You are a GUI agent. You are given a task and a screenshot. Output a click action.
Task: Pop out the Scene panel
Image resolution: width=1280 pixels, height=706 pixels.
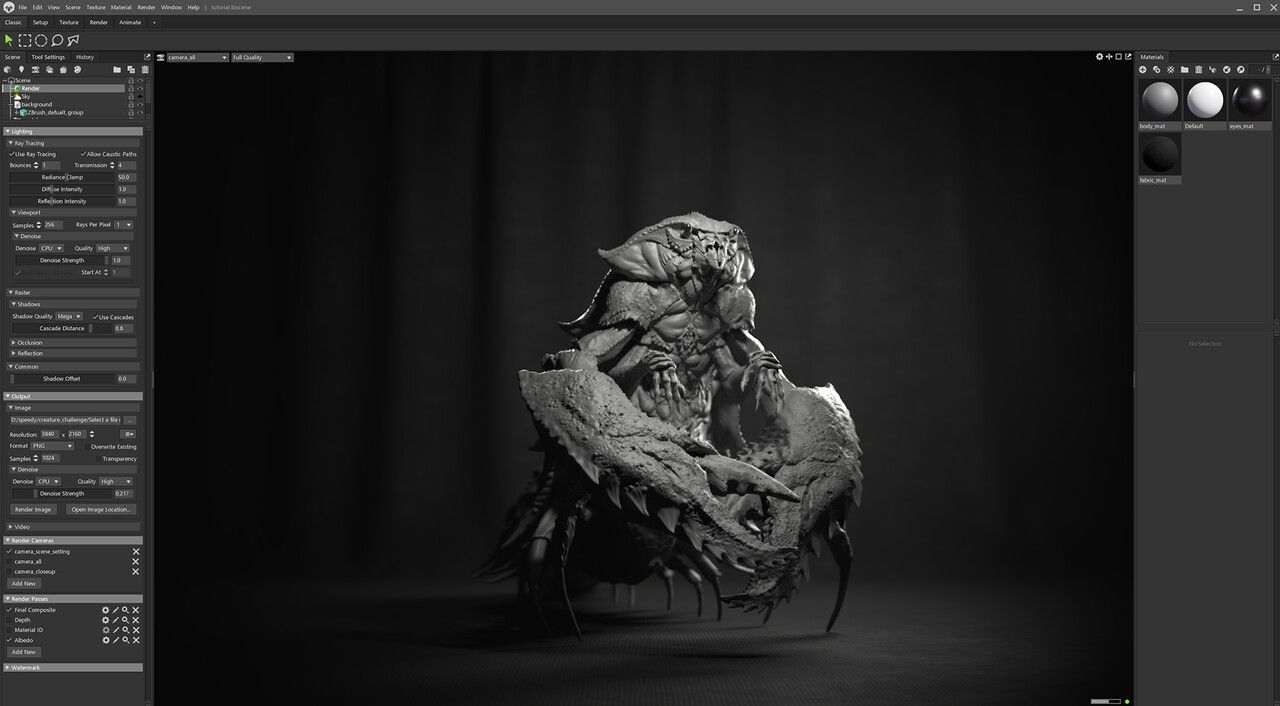pos(147,57)
